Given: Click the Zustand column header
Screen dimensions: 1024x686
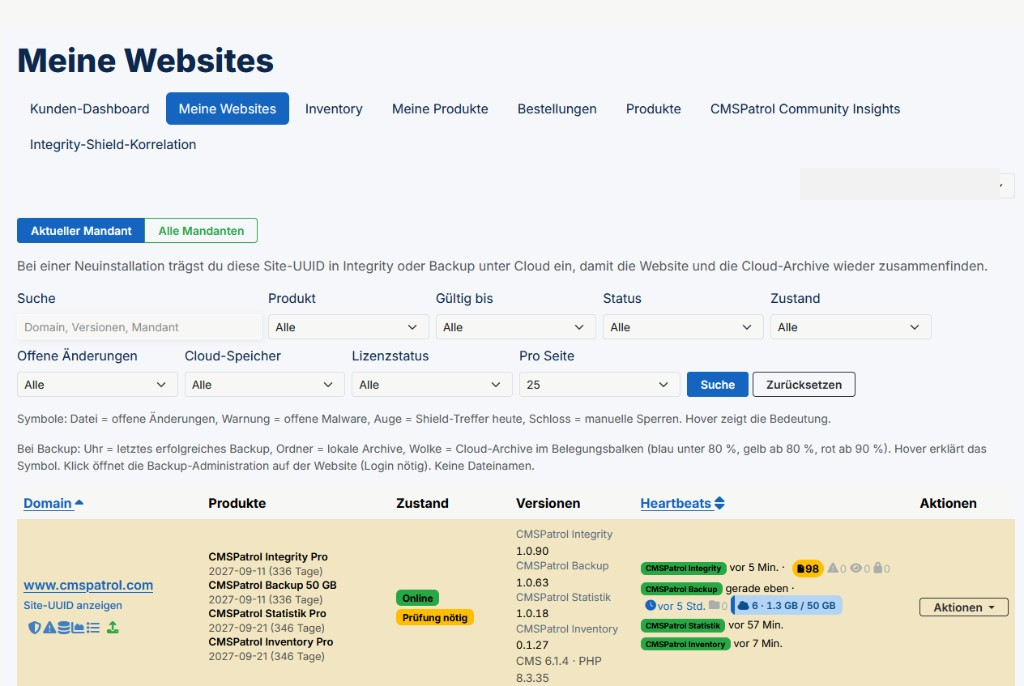Looking at the screenshot, I should 423,503.
